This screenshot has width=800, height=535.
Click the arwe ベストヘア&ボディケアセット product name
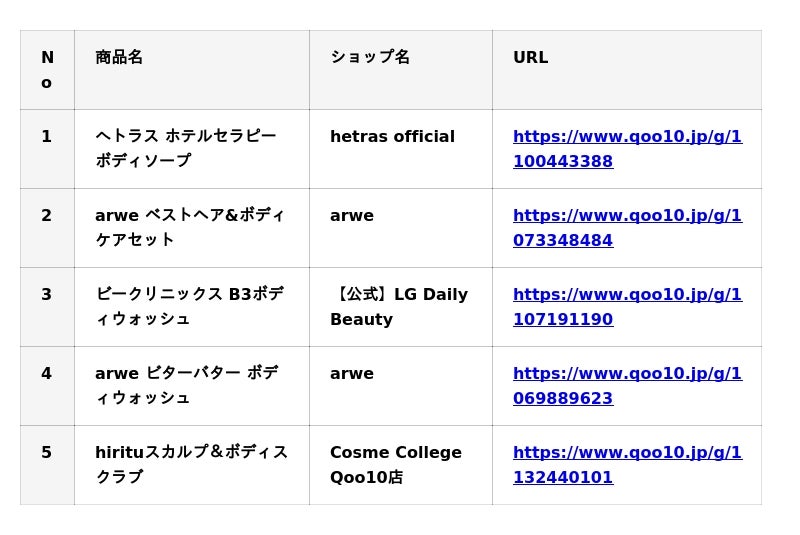click(190, 227)
